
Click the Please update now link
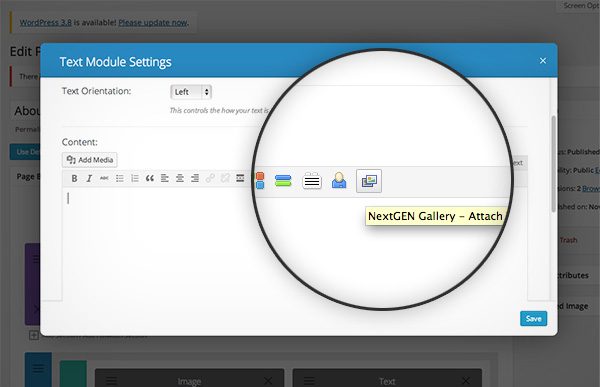[x=153, y=23]
